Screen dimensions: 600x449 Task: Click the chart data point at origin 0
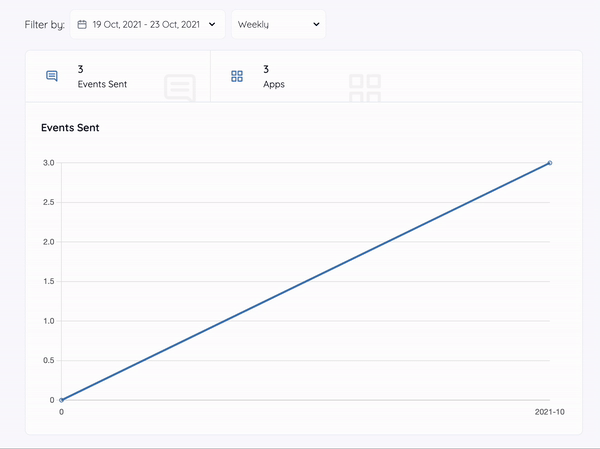(x=62, y=400)
